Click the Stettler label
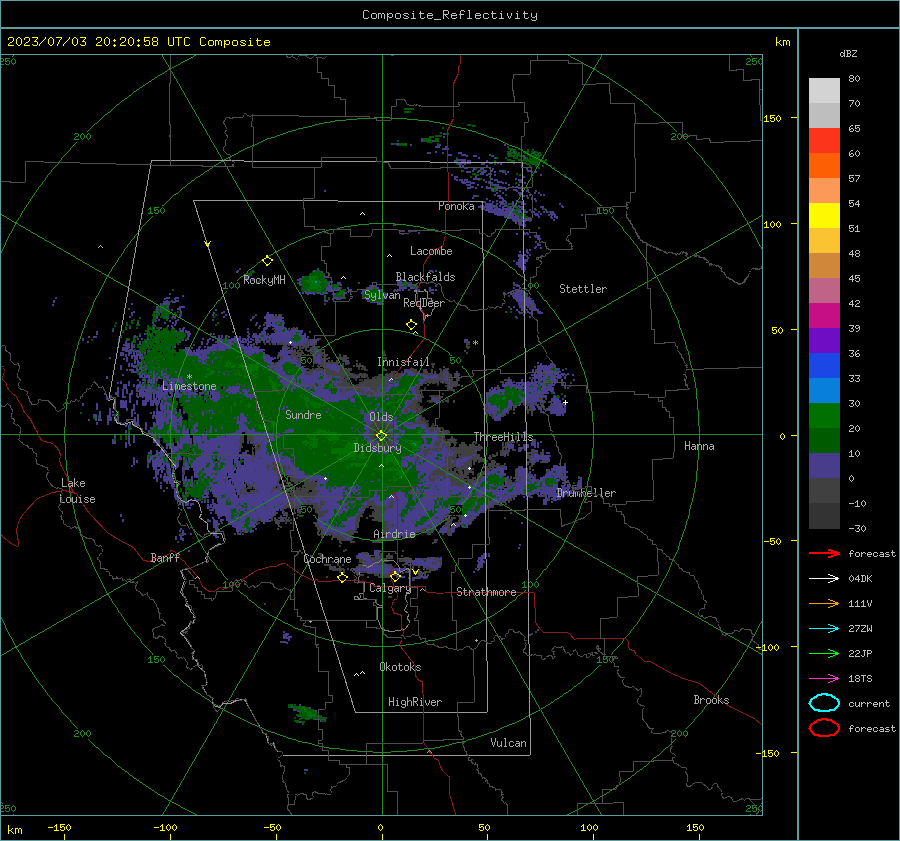This screenshot has height=841, width=900. (x=583, y=289)
